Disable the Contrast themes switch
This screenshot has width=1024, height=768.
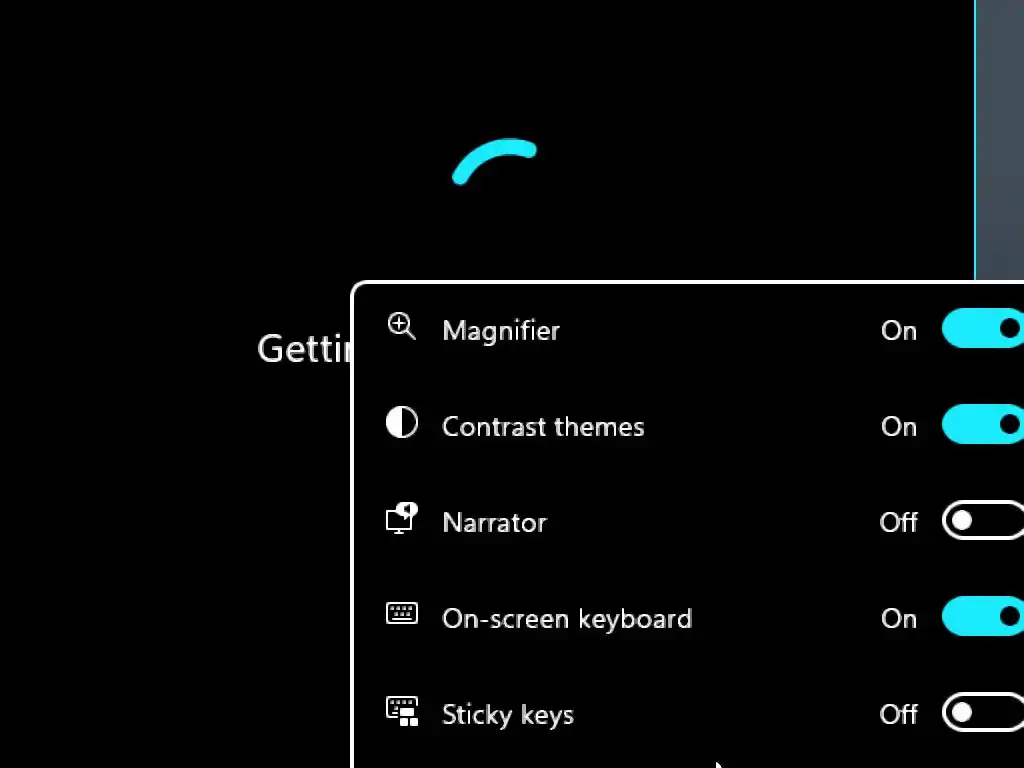point(983,424)
